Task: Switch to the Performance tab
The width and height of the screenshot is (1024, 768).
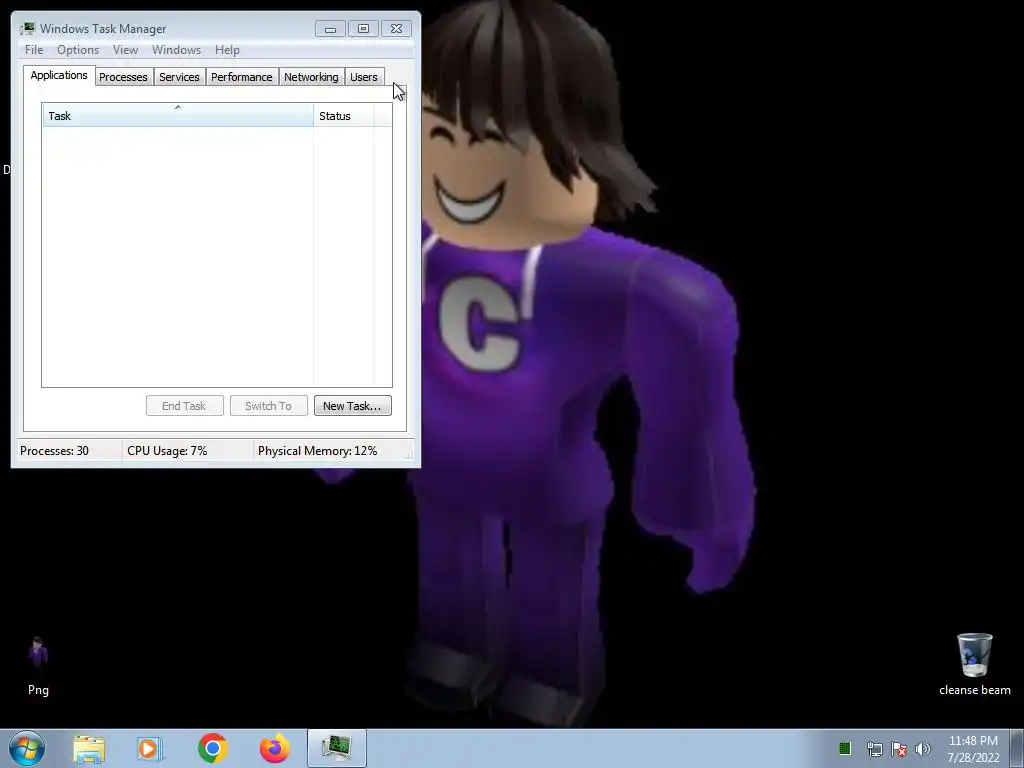Action: (242, 77)
